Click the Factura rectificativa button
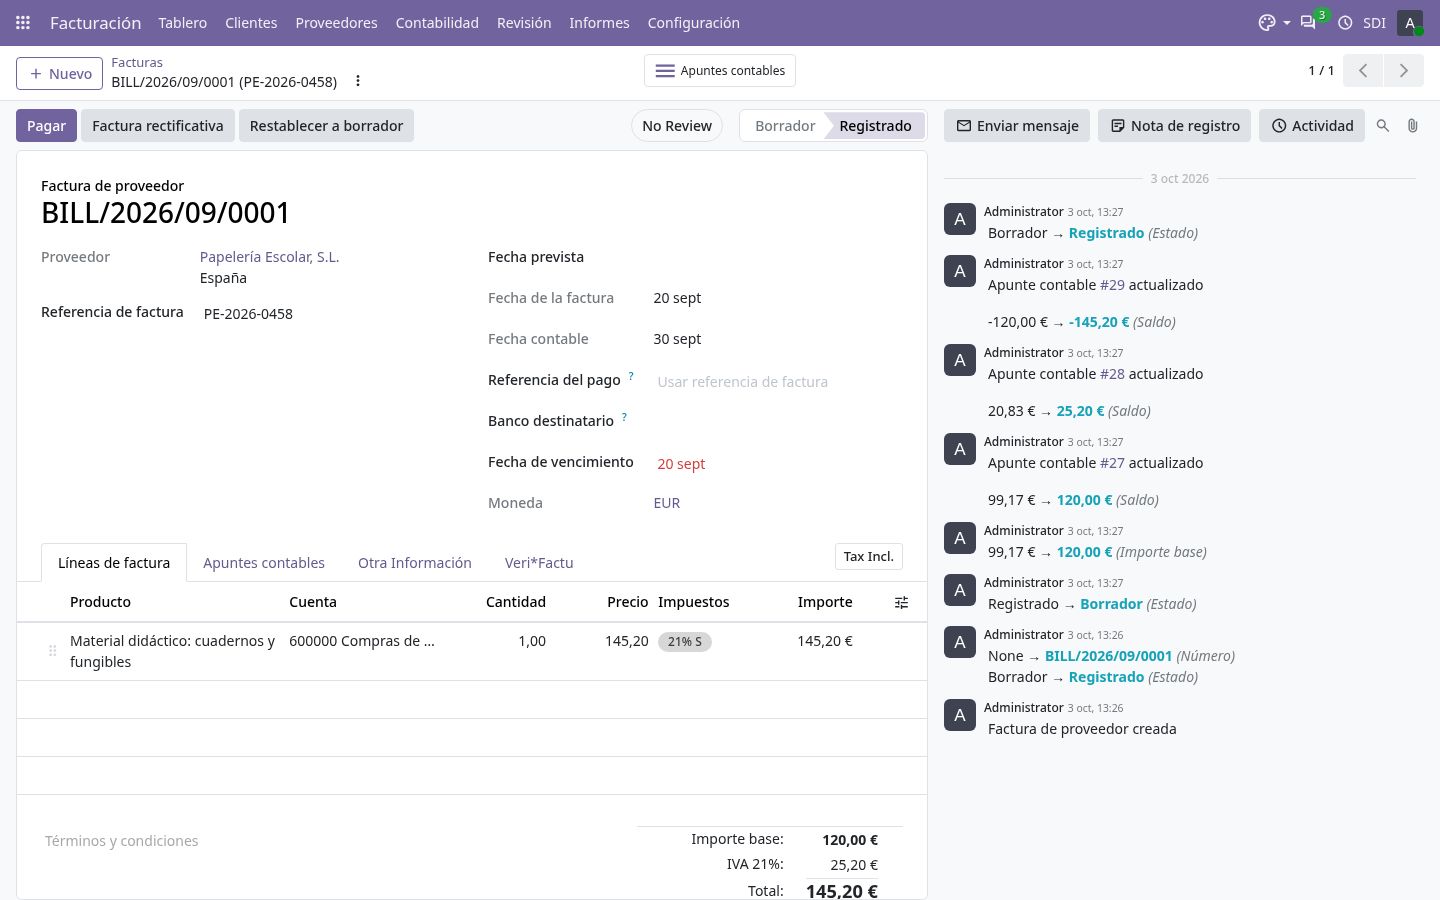Image resolution: width=1440 pixels, height=900 pixels. (x=158, y=126)
